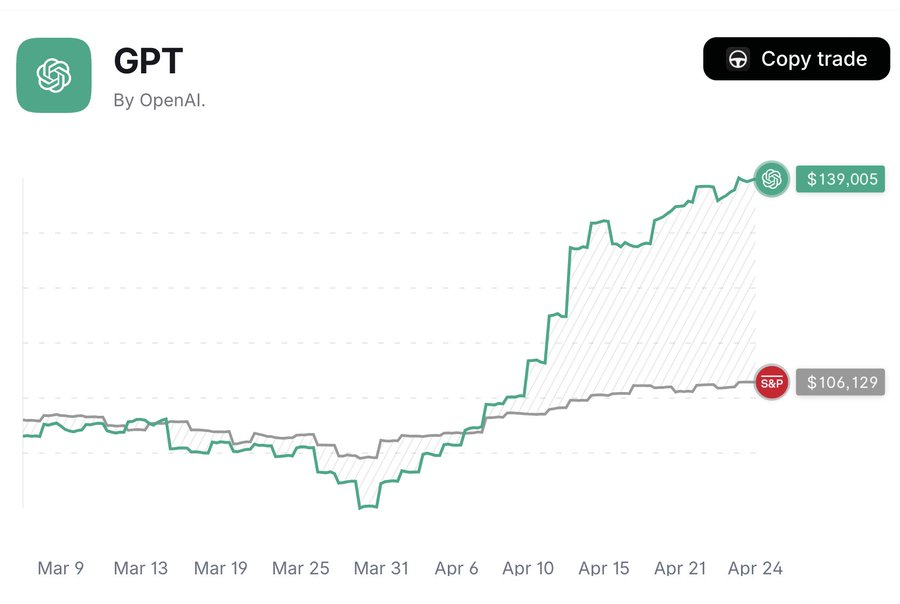
Task: Select the Mar 9 date label
Action: pos(60,568)
